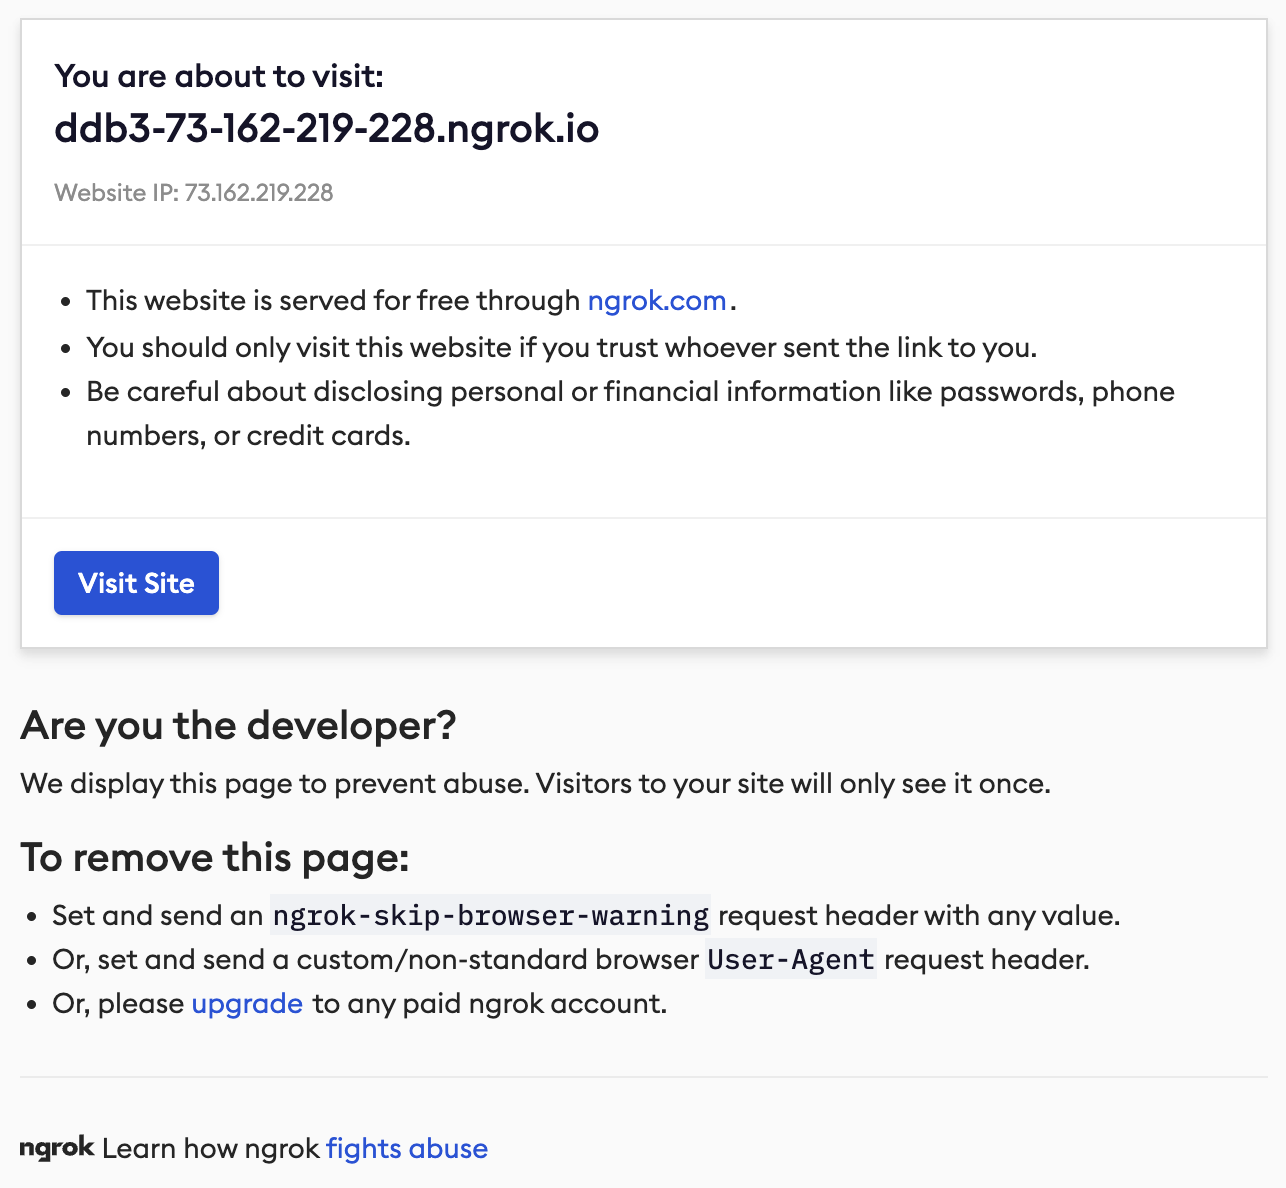
Task: Click the ngrok logo in the footer
Action: pos(57,1148)
